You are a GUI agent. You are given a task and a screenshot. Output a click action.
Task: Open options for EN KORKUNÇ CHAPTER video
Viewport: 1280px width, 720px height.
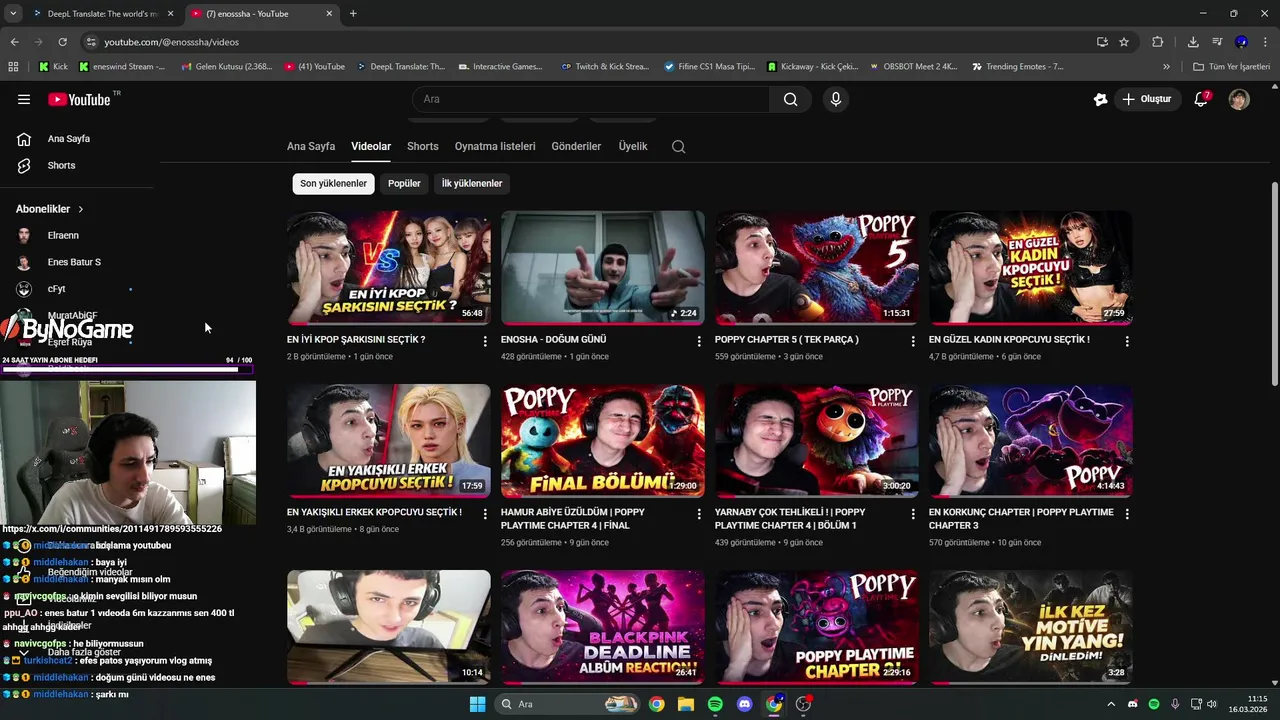[1127, 514]
